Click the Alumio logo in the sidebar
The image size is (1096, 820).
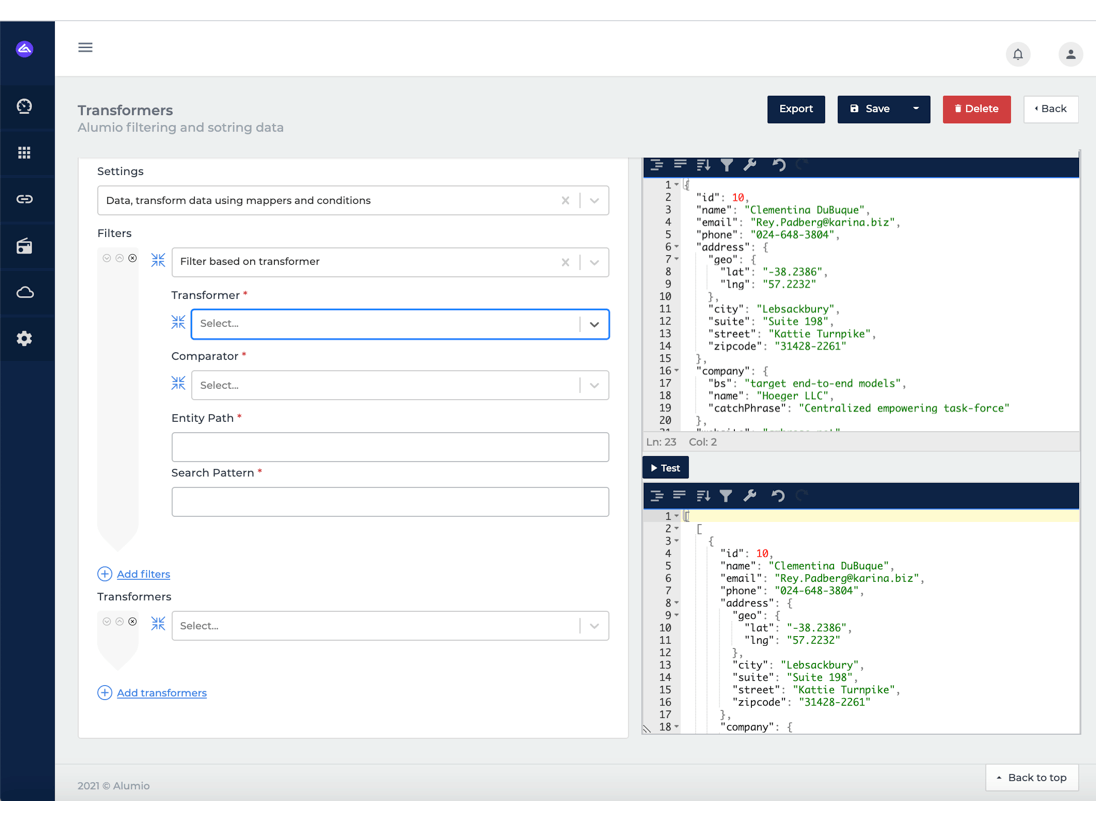[x=24, y=49]
